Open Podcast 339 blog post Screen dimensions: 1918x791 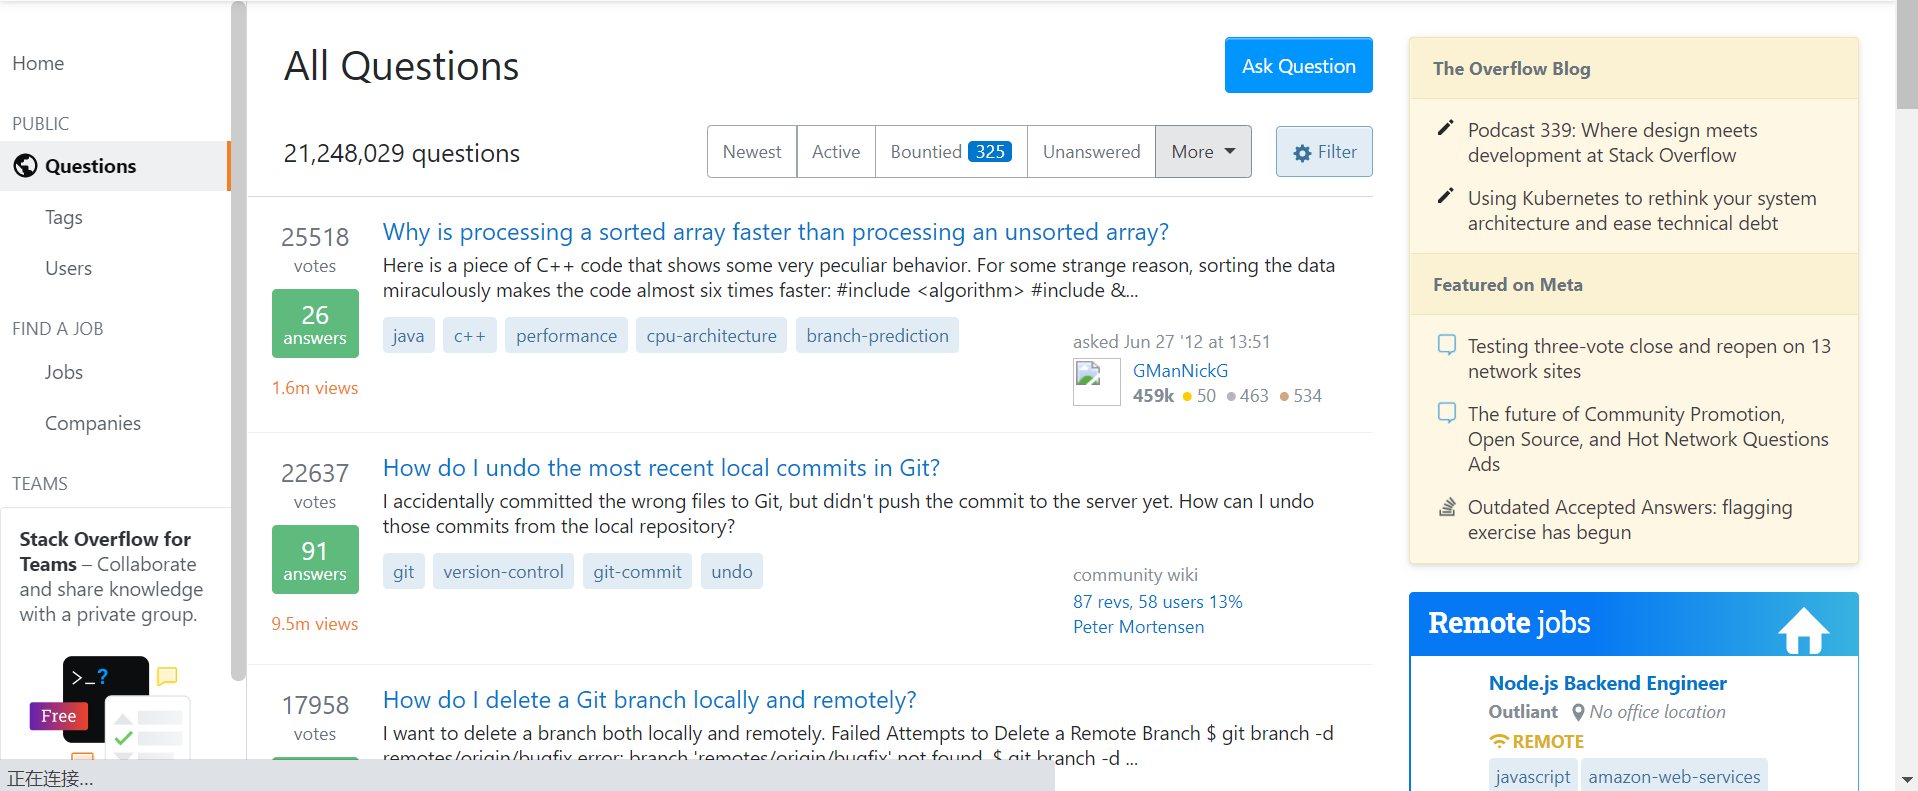pyautogui.click(x=1612, y=143)
